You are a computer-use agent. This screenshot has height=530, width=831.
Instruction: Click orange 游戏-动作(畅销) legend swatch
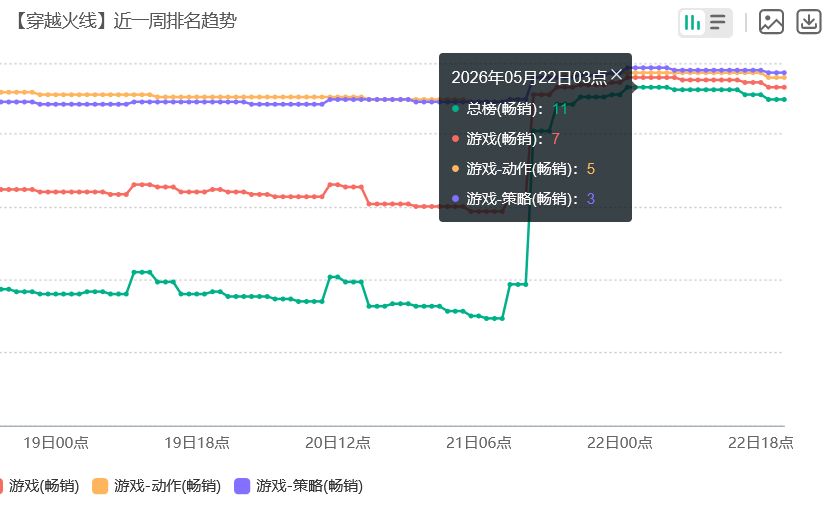[x=100, y=486]
